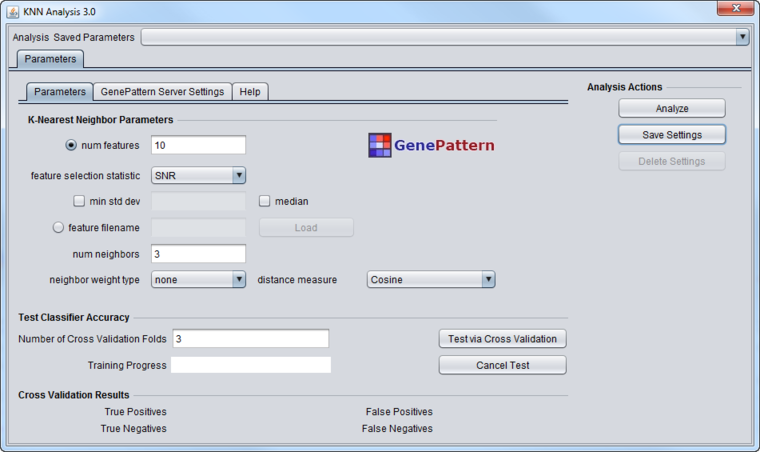Click the Cancel Test button
This screenshot has width=760, height=452.
point(502,365)
